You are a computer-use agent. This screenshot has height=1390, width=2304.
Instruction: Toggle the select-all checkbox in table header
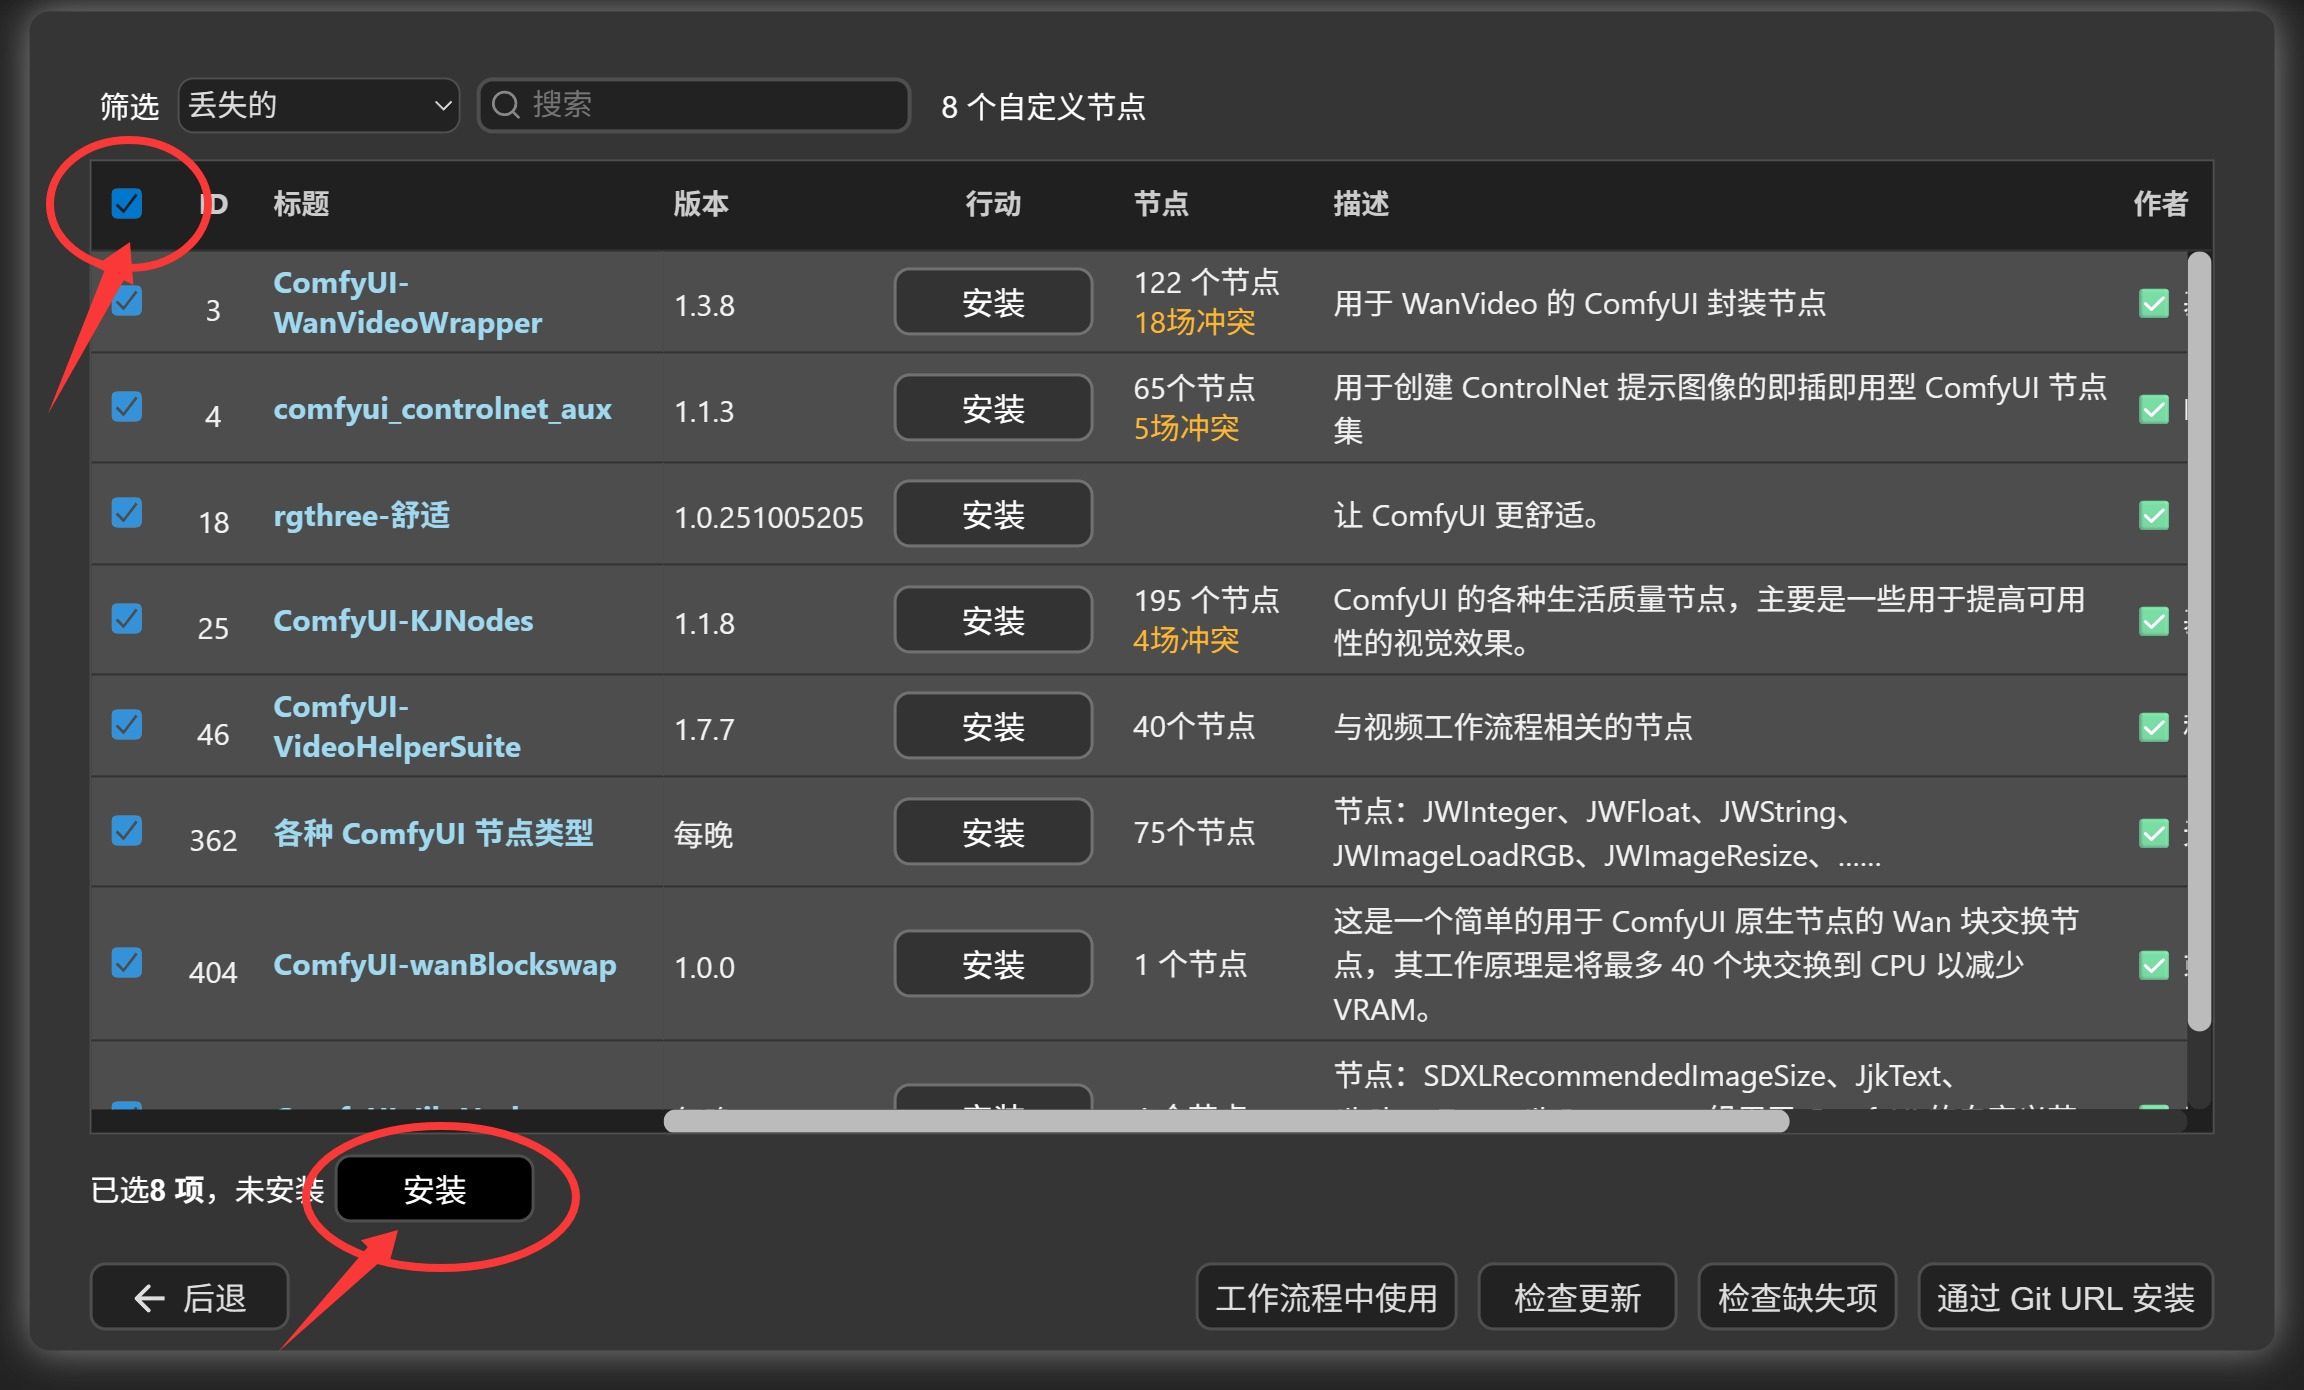pyautogui.click(x=127, y=203)
